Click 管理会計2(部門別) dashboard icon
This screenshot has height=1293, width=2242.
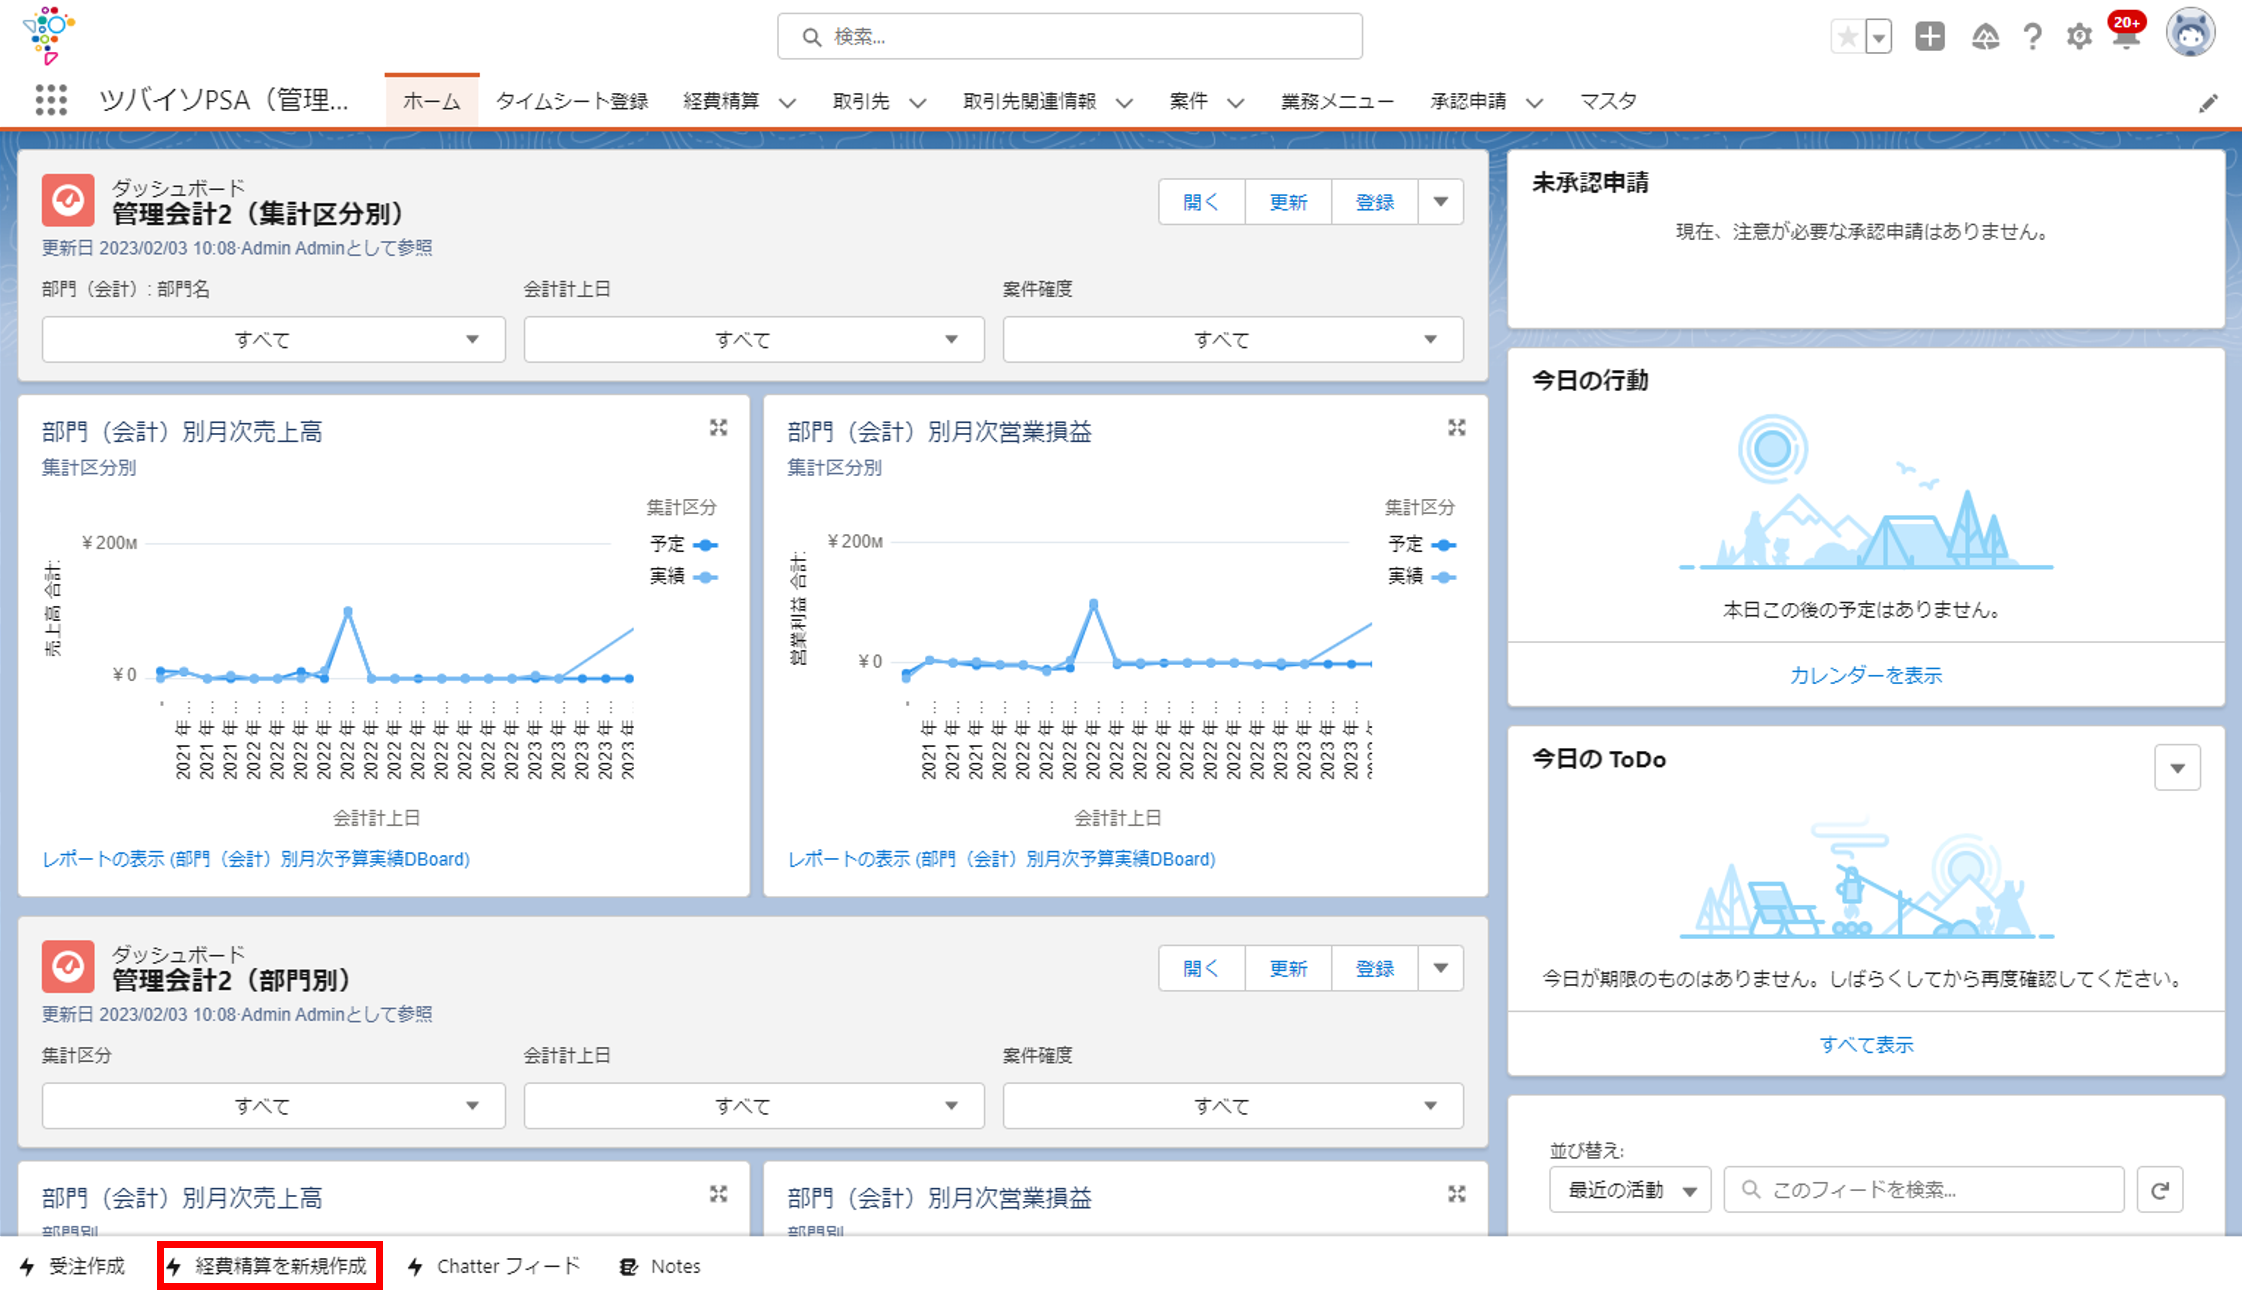68,967
